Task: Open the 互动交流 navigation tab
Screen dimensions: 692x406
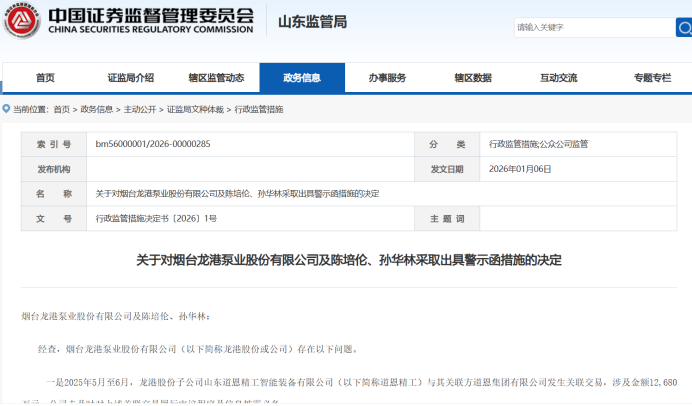Action: pos(558,78)
